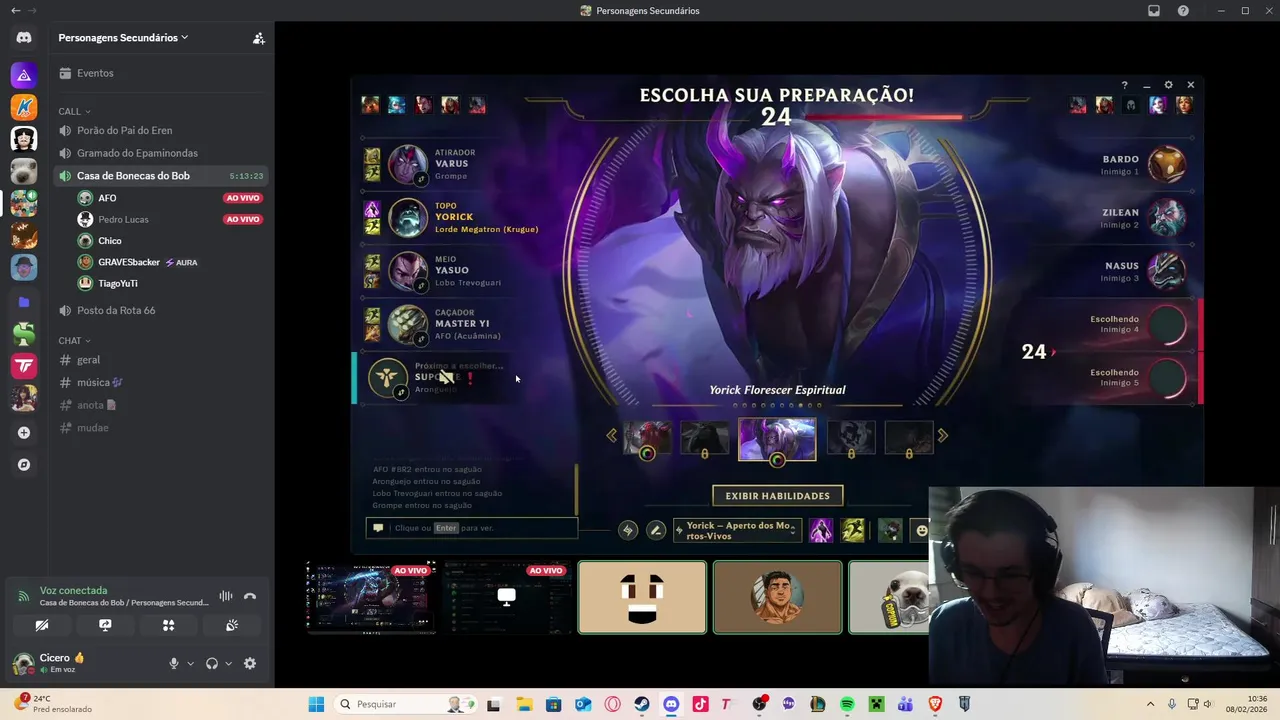Screen dimensions: 1280x720
Task: Open Spotify from the taskbar
Action: [847, 704]
